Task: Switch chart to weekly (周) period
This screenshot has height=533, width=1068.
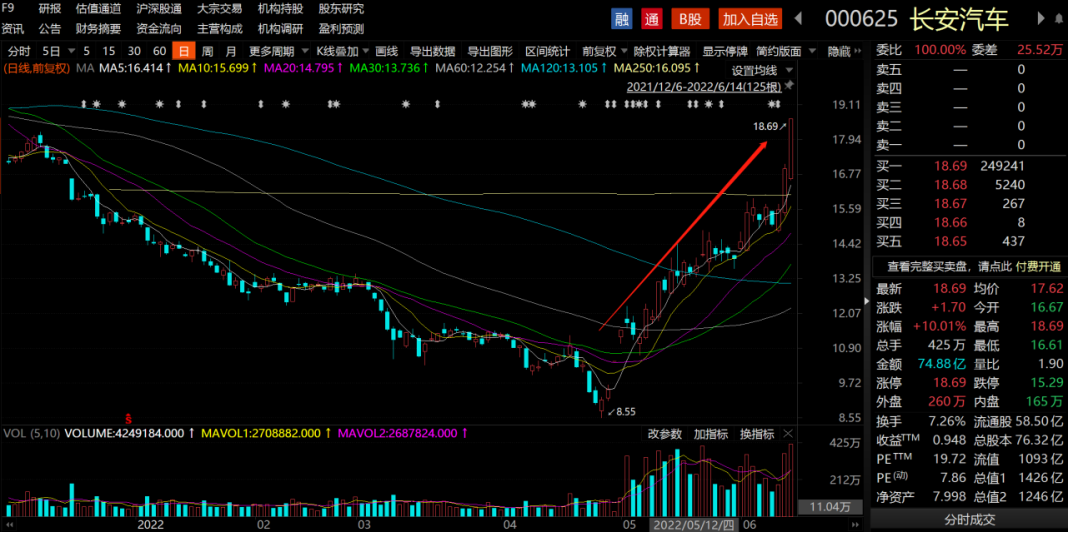Action: (207, 51)
